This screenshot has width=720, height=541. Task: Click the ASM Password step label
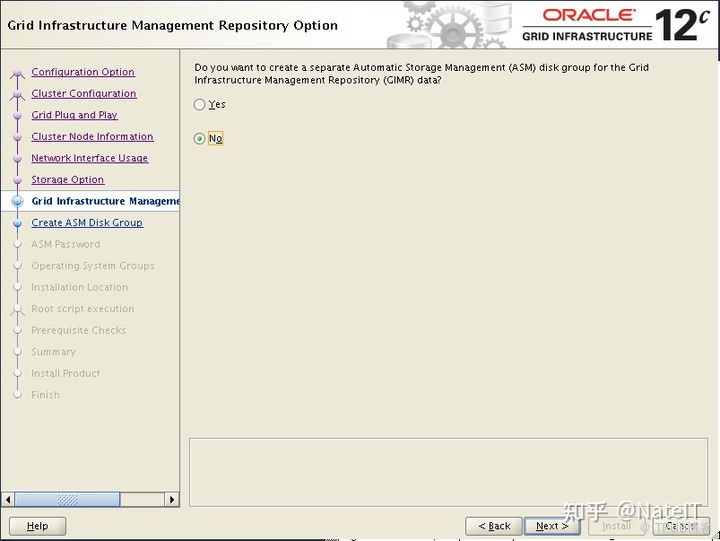pos(66,244)
